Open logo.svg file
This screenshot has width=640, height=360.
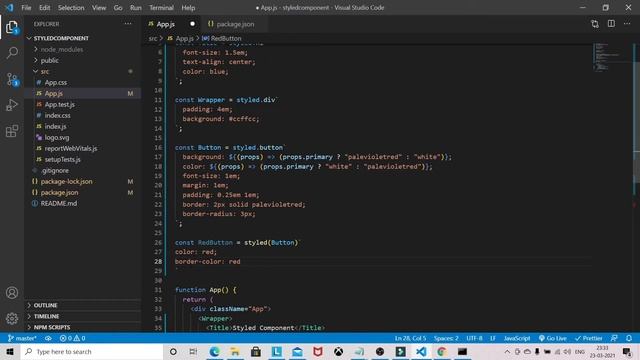pyautogui.click(x=57, y=138)
